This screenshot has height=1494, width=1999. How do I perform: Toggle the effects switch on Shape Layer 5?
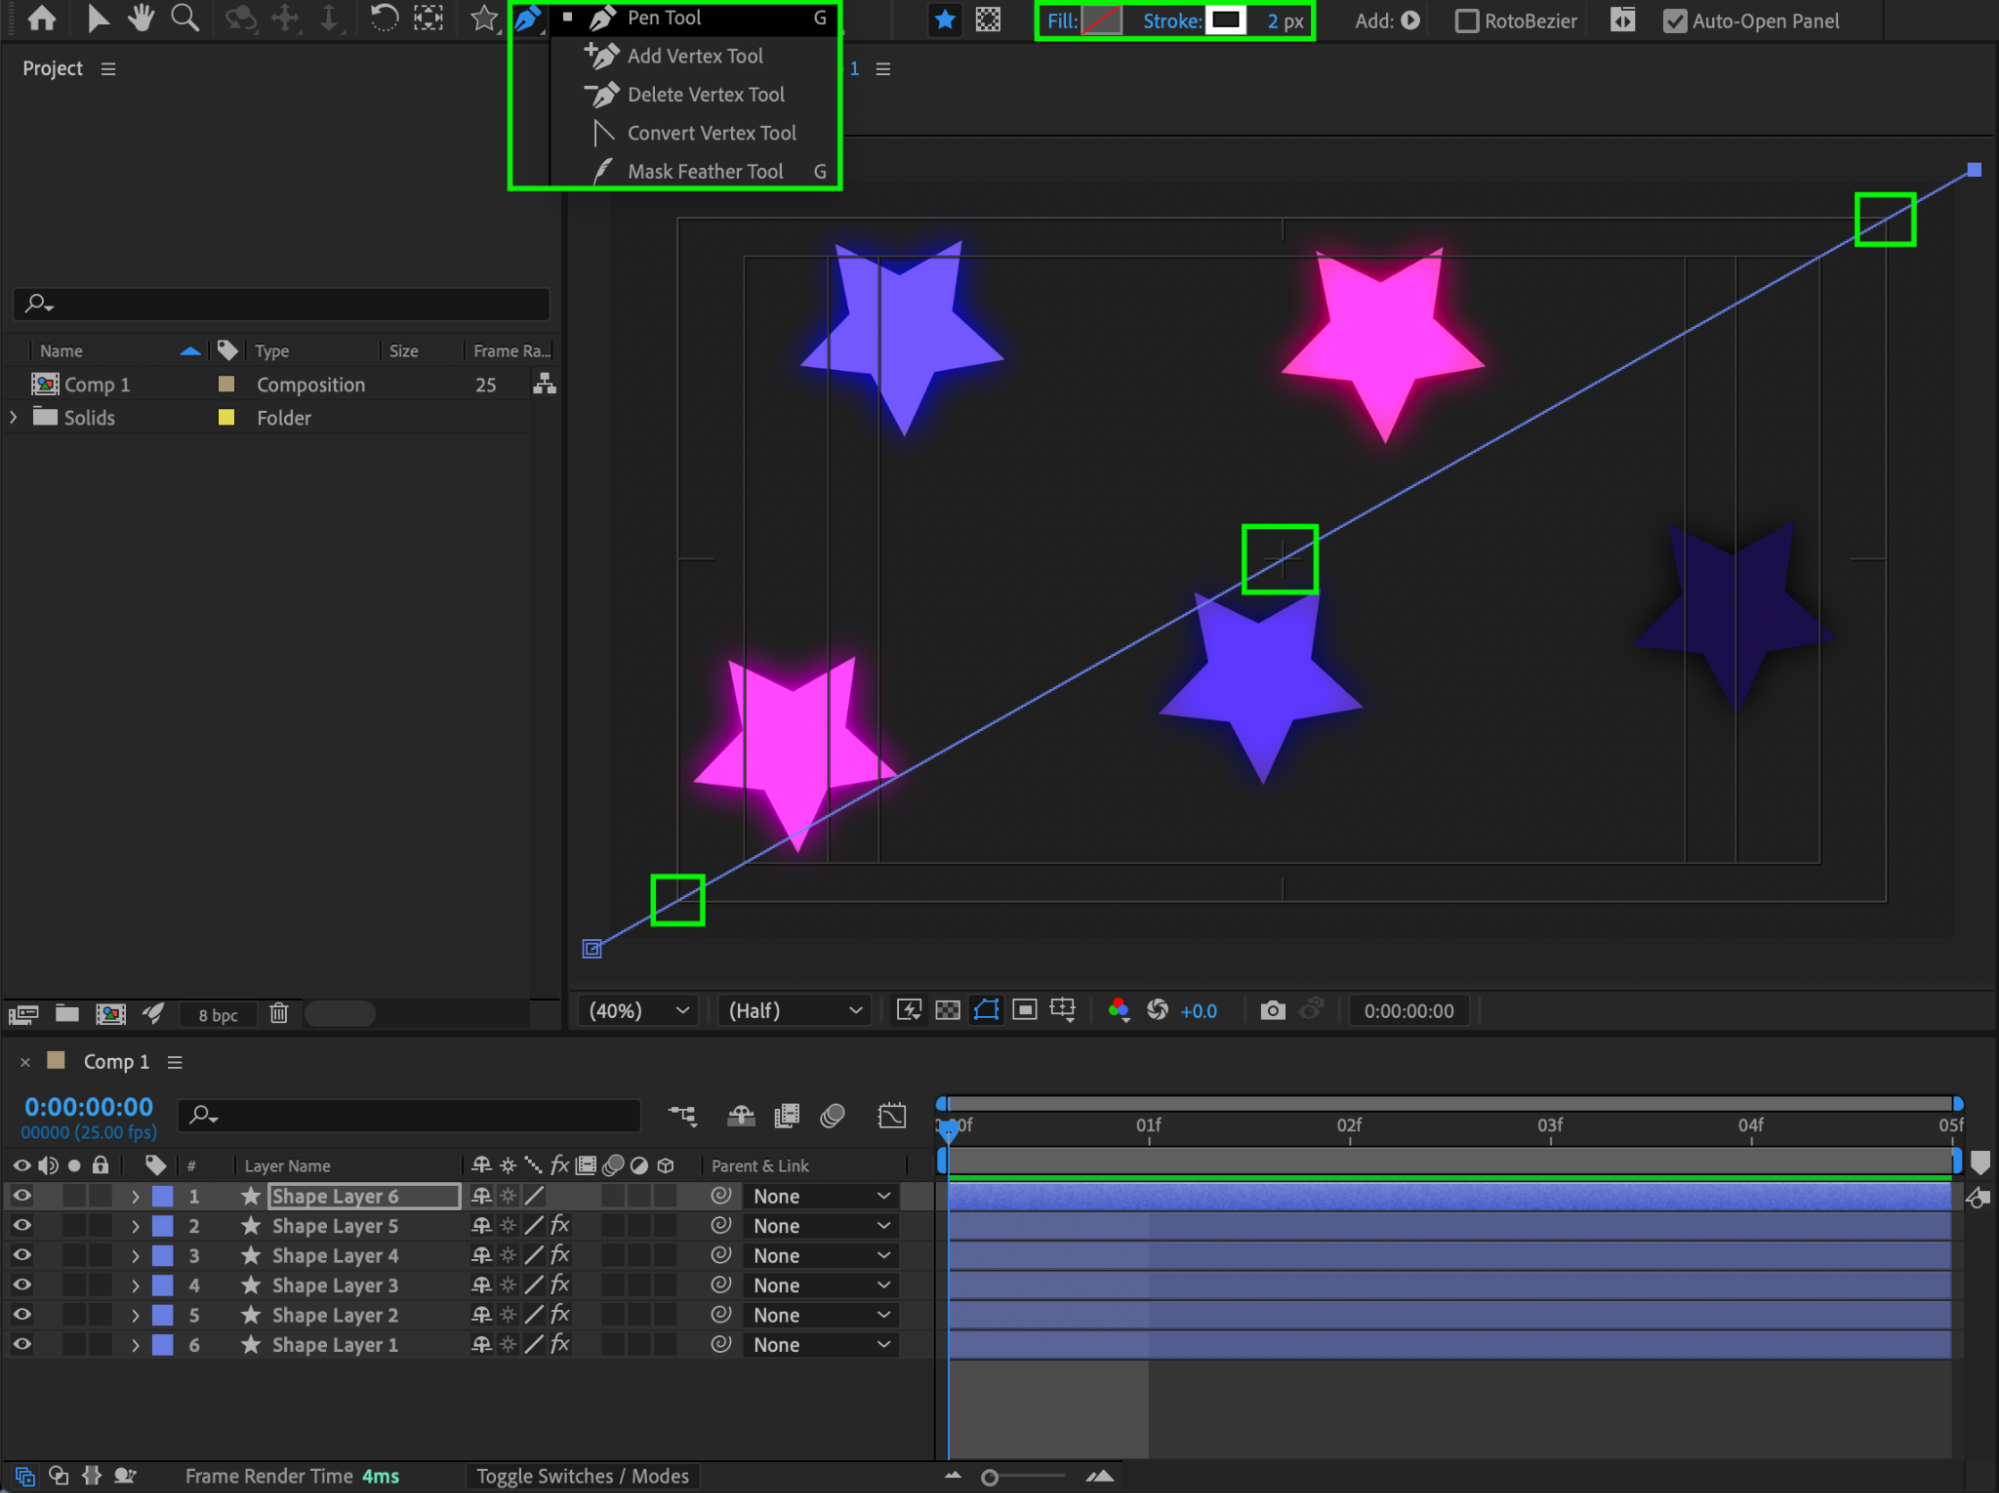(560, 1226)
